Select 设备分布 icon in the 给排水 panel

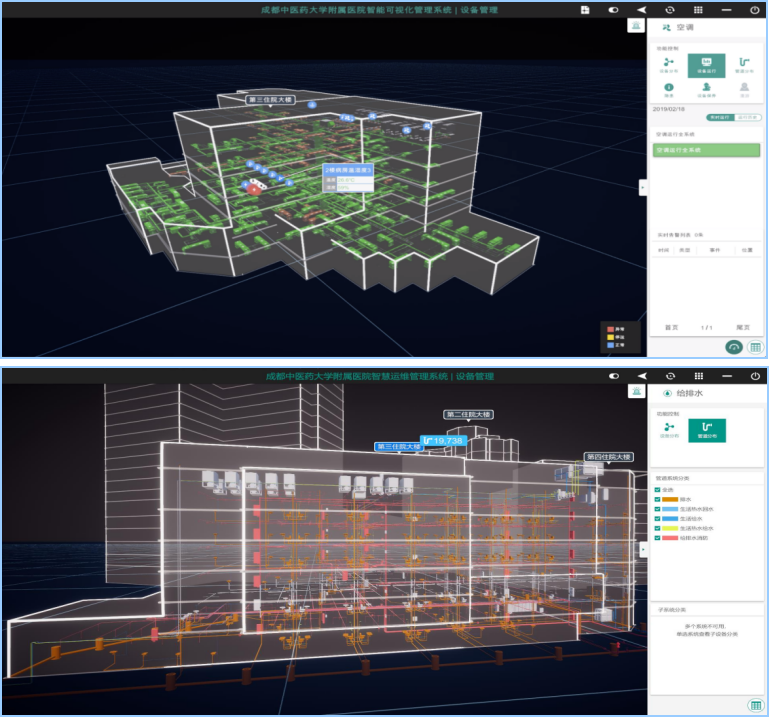point(669,429)
